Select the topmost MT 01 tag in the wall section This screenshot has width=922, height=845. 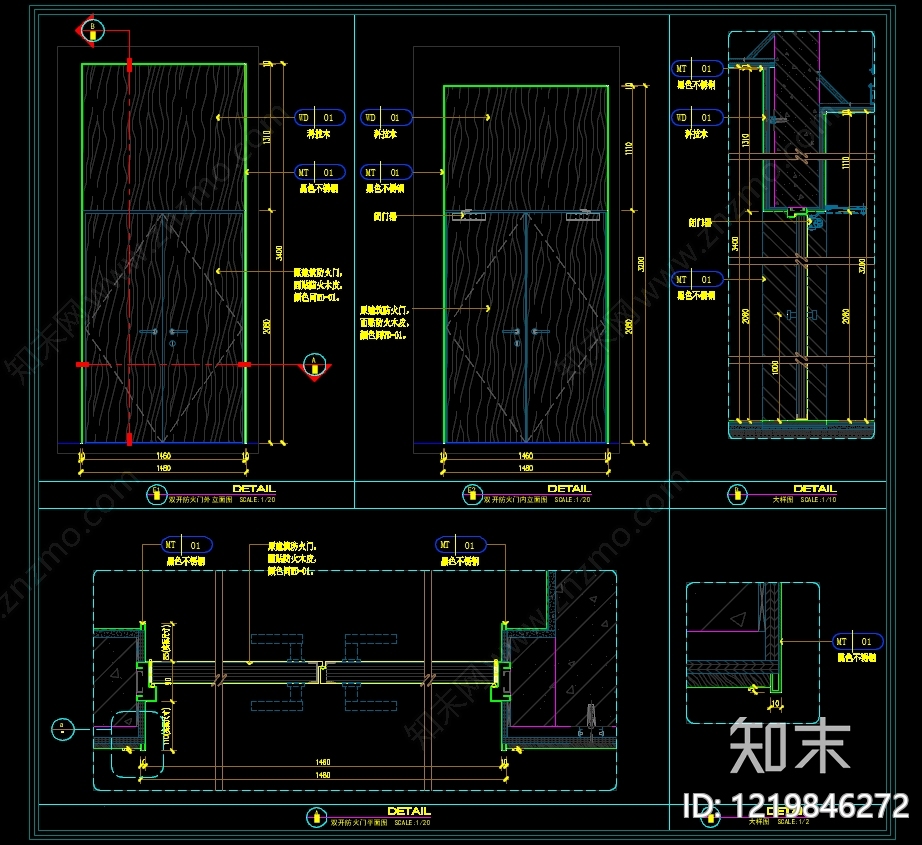tap(697, 69)
